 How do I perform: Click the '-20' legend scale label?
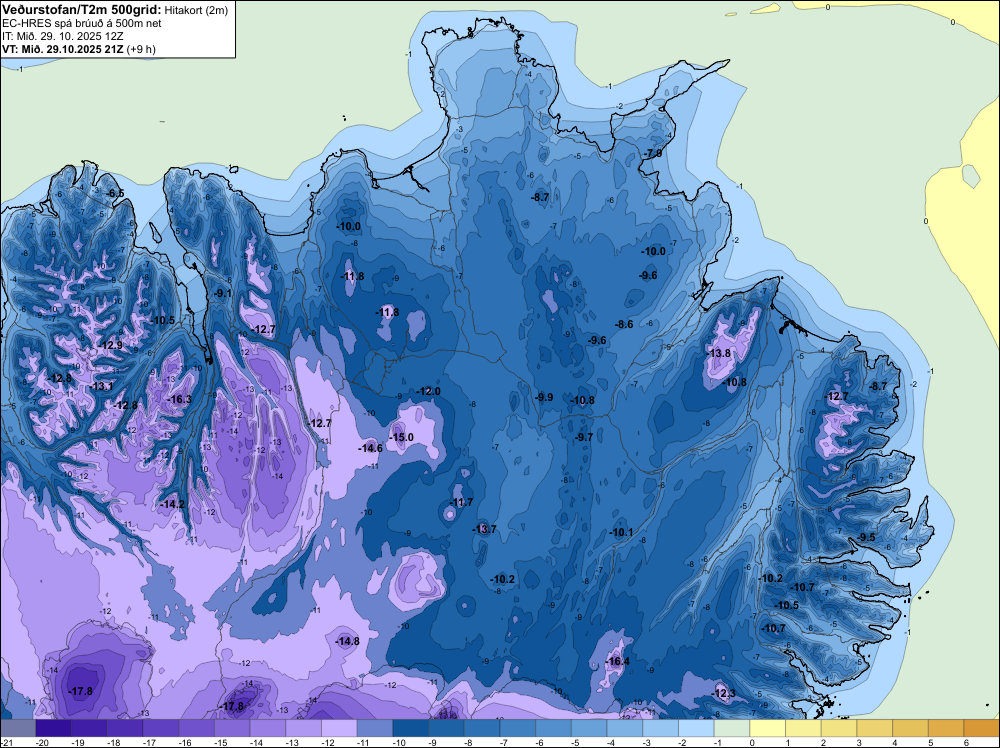[x=43, y=743]
